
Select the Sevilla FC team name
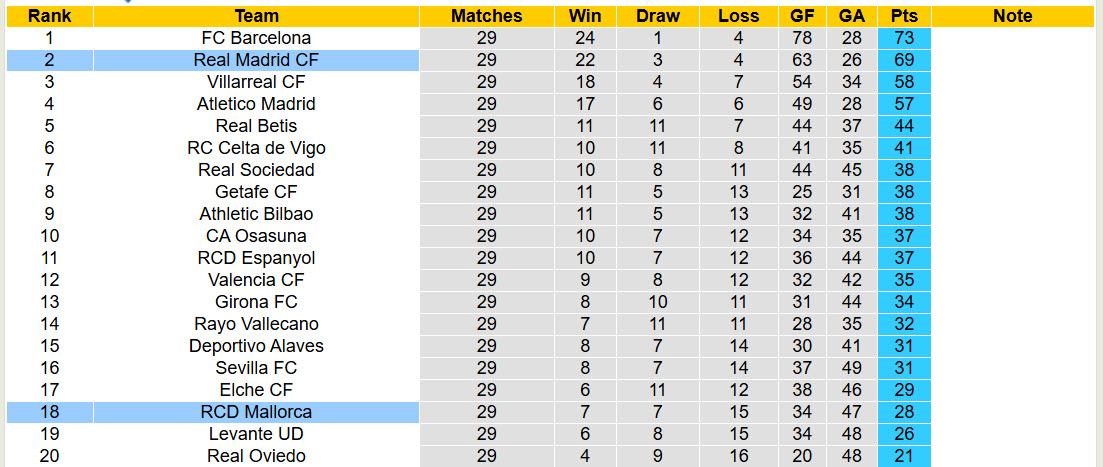256,368
